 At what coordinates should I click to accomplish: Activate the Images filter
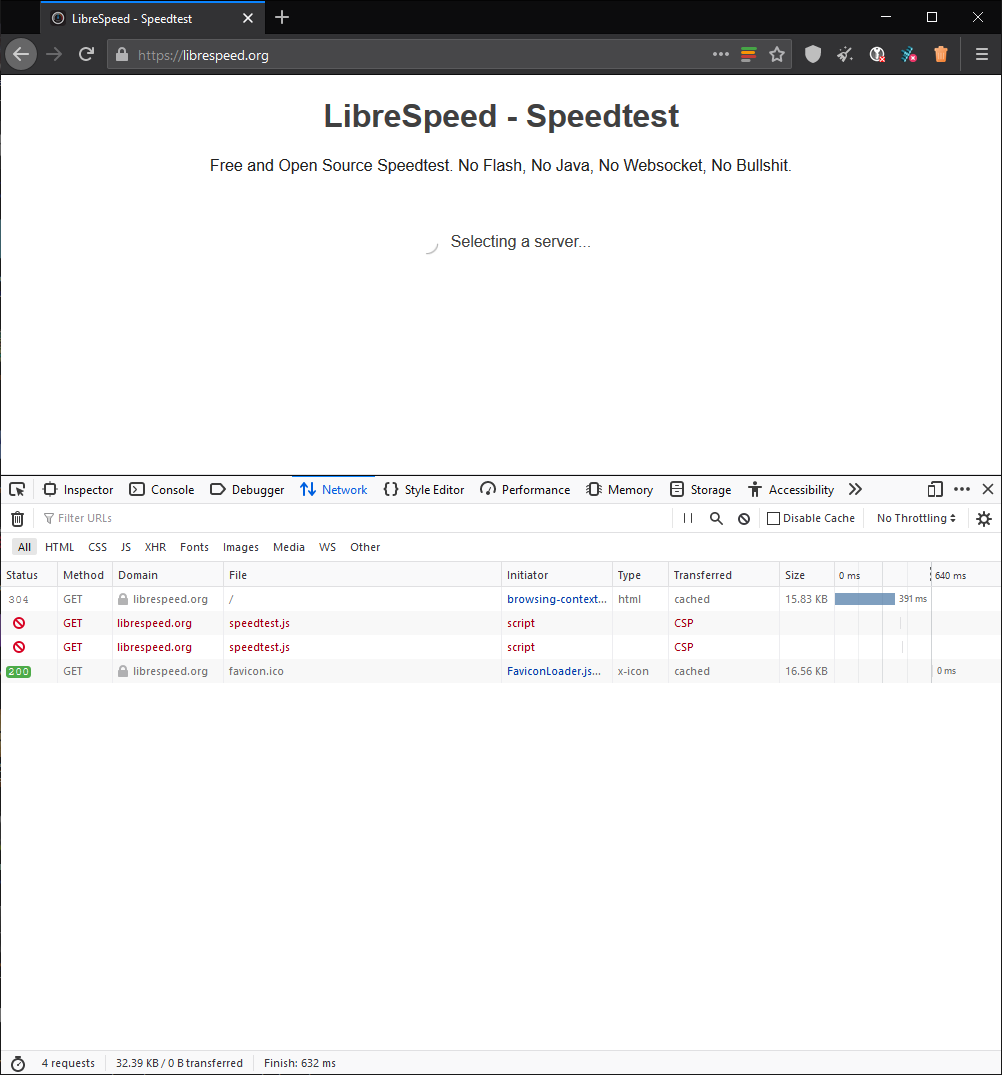coord(240,547)
